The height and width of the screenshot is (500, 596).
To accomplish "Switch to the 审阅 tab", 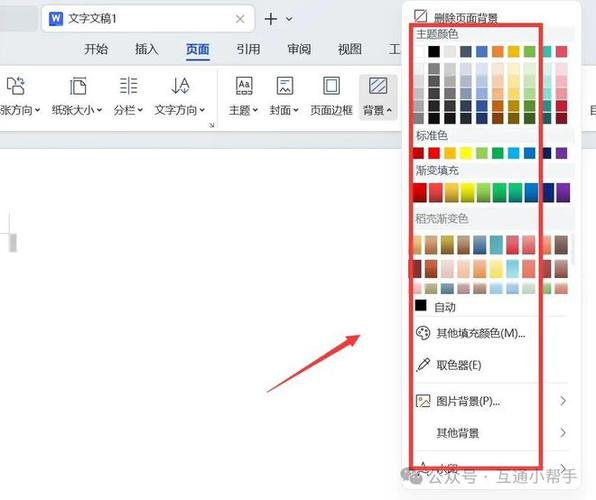I will coord(299,49).
